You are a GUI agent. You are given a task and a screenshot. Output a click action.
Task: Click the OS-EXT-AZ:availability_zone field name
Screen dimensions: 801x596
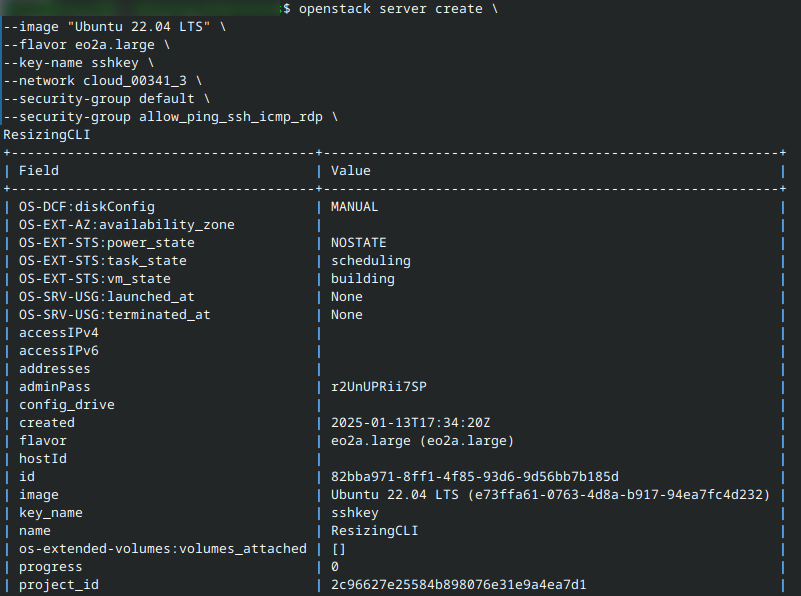click(x=127, y=224)
